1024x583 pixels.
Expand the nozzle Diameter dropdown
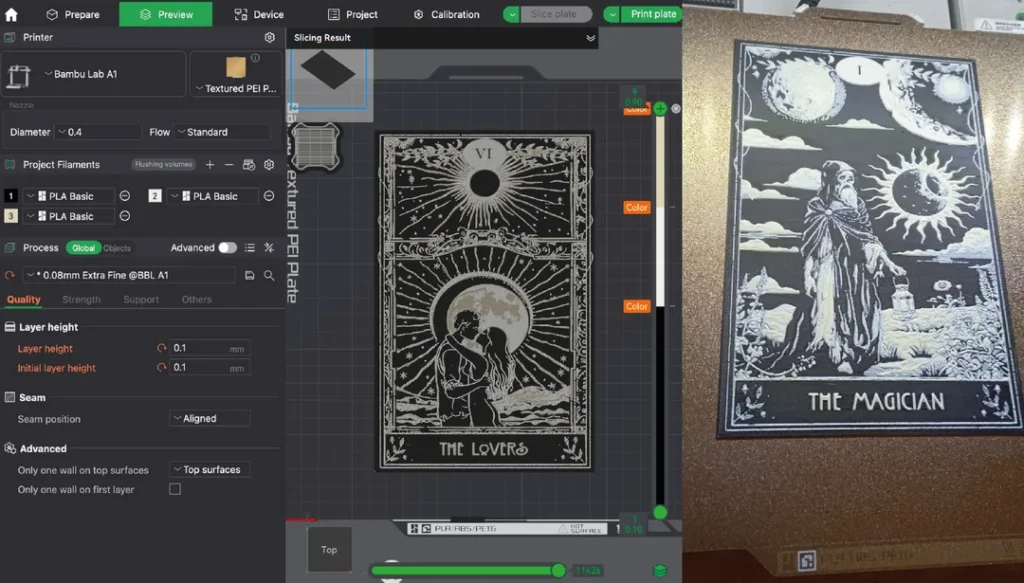[98, 132]
